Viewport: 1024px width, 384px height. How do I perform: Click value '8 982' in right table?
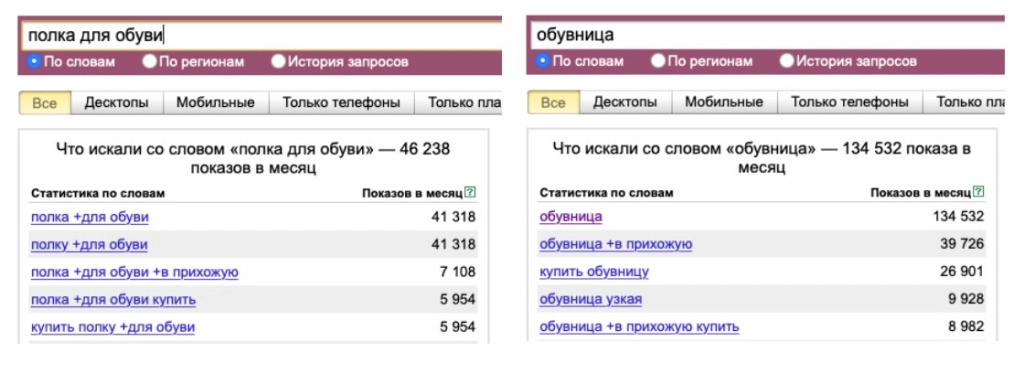tap(966, 327)
